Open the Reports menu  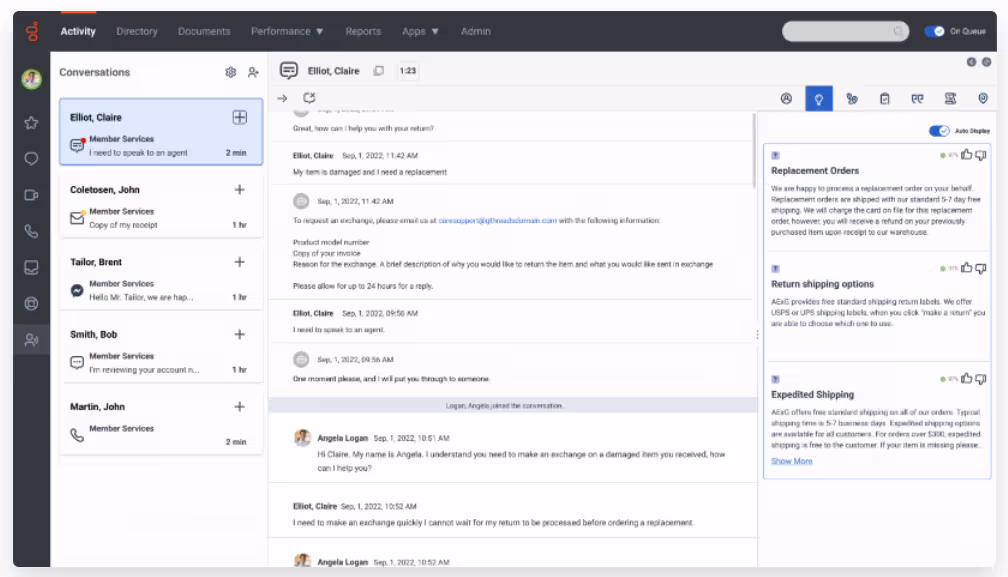[x=363, y=31]
